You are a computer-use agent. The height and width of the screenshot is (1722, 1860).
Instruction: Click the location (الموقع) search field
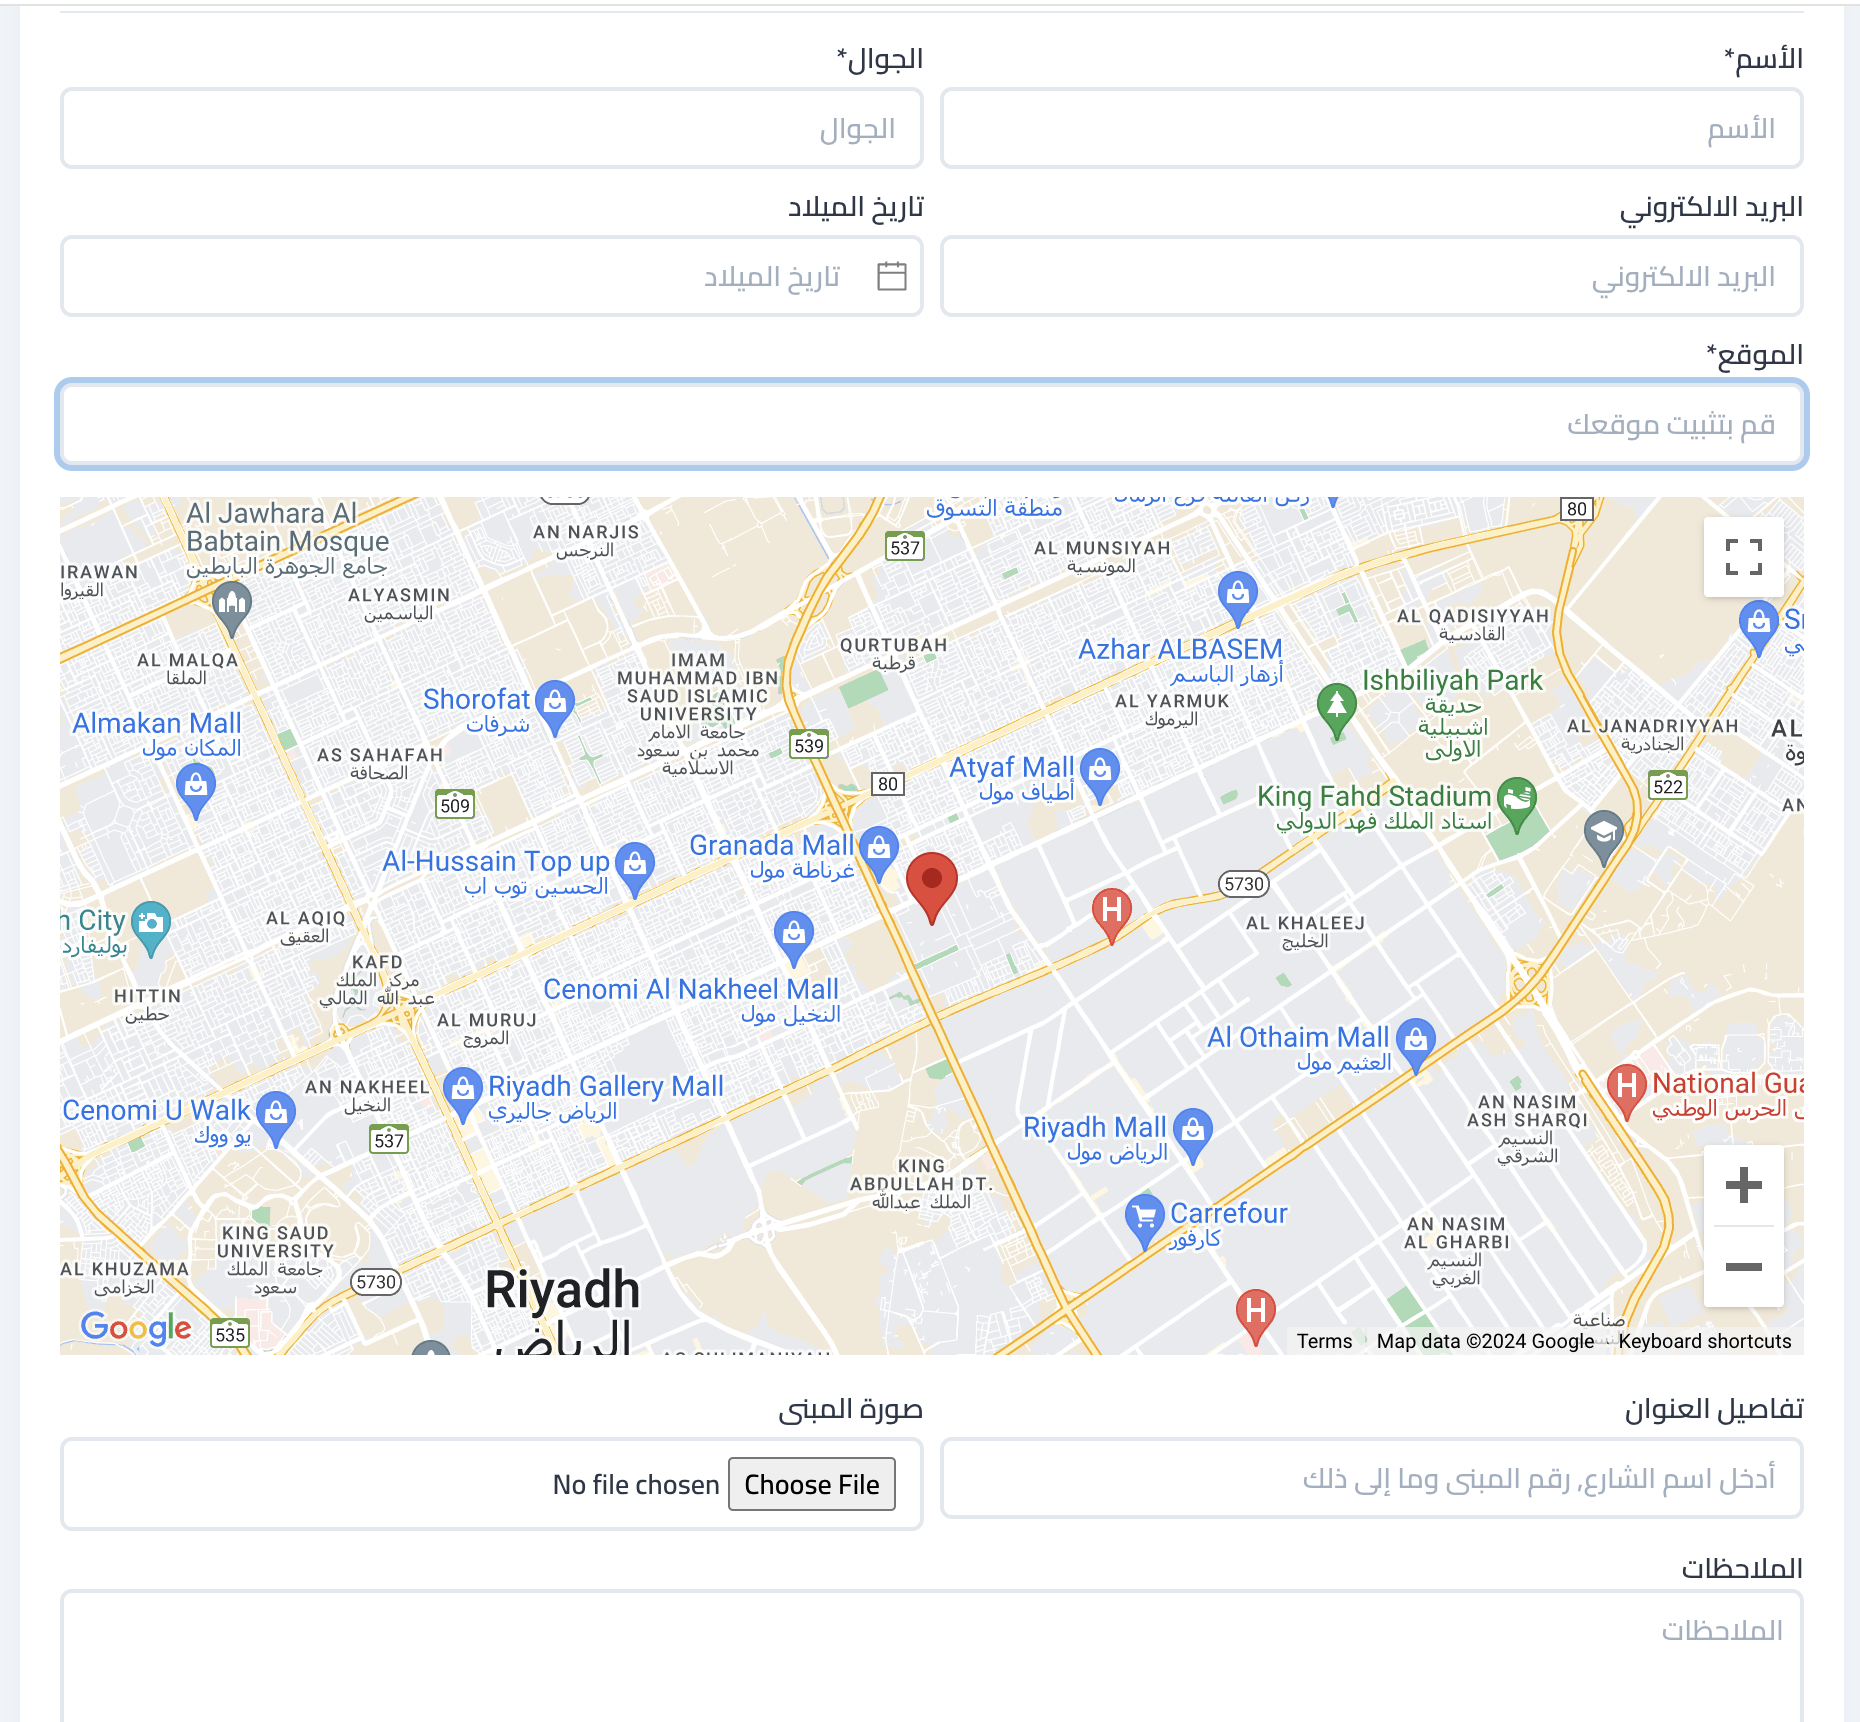pos(931,424)
